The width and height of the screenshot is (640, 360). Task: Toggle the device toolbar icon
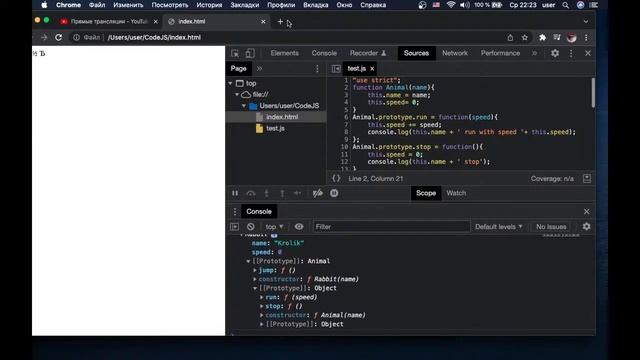pos(250,53)
